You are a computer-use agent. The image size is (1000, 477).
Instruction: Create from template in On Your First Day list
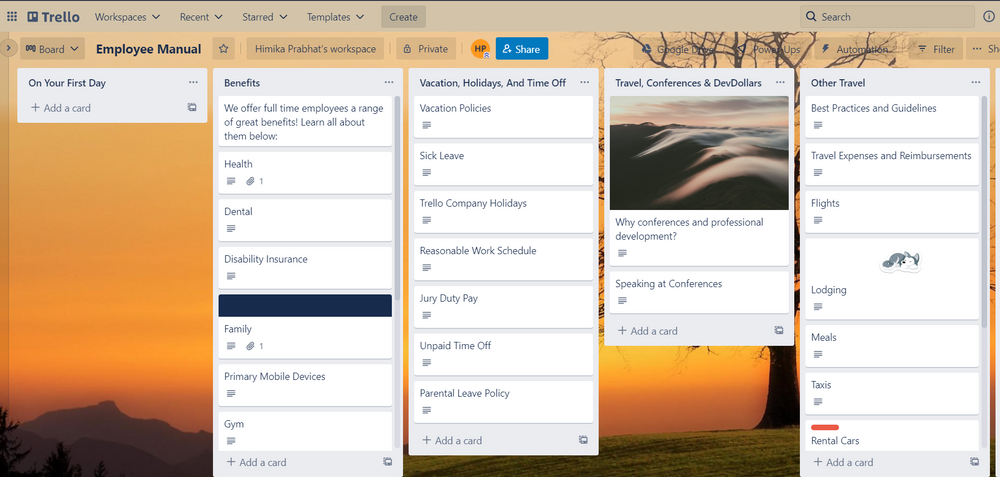point(192,107)
